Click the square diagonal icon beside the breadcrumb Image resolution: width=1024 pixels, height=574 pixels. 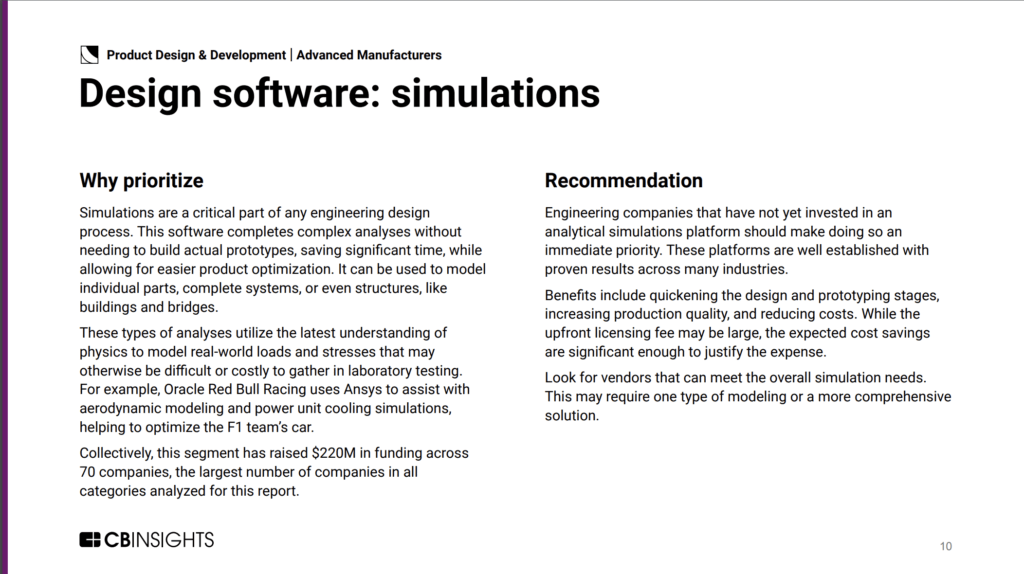click(x=89, y=55)
